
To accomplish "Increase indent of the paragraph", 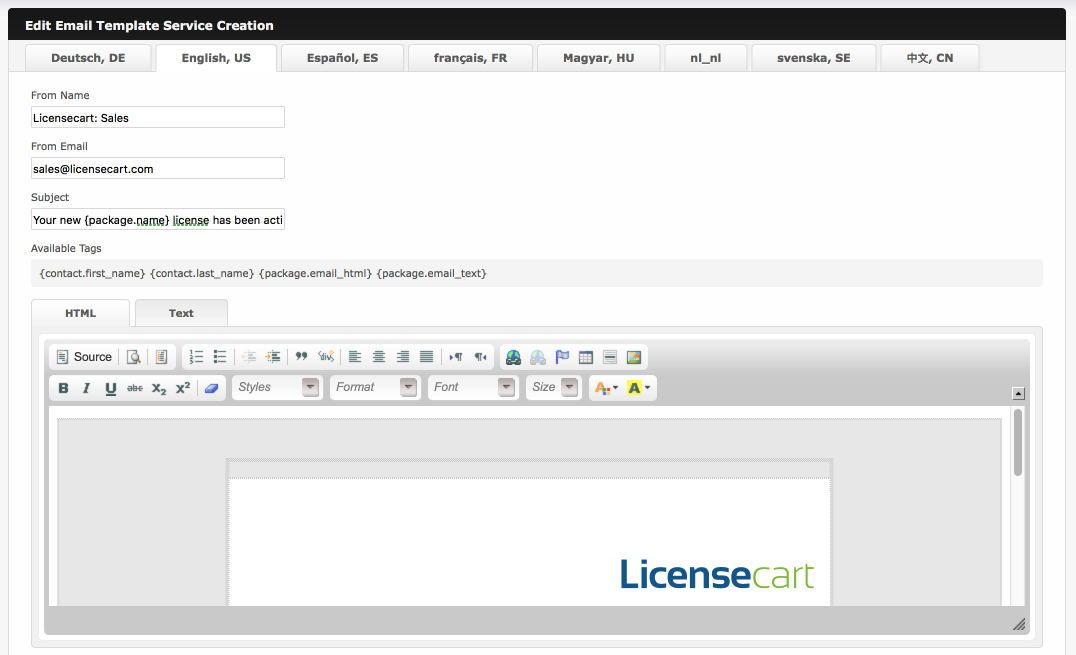I will (x=273, y=357).
